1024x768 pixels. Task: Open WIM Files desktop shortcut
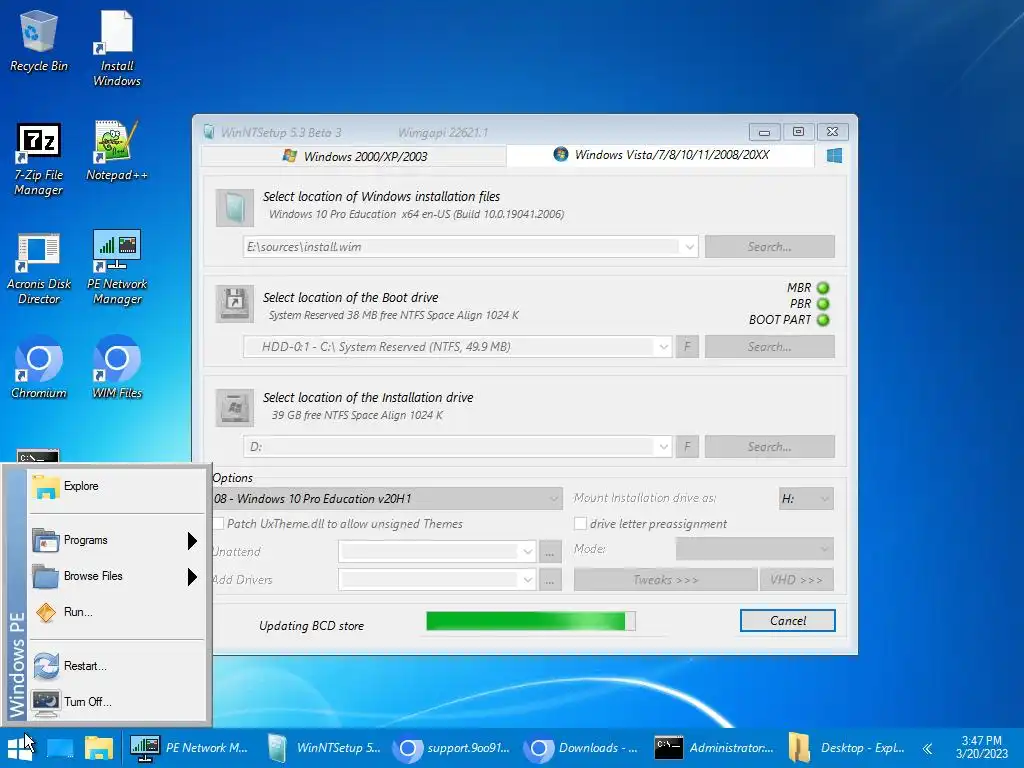click(116, 368)
